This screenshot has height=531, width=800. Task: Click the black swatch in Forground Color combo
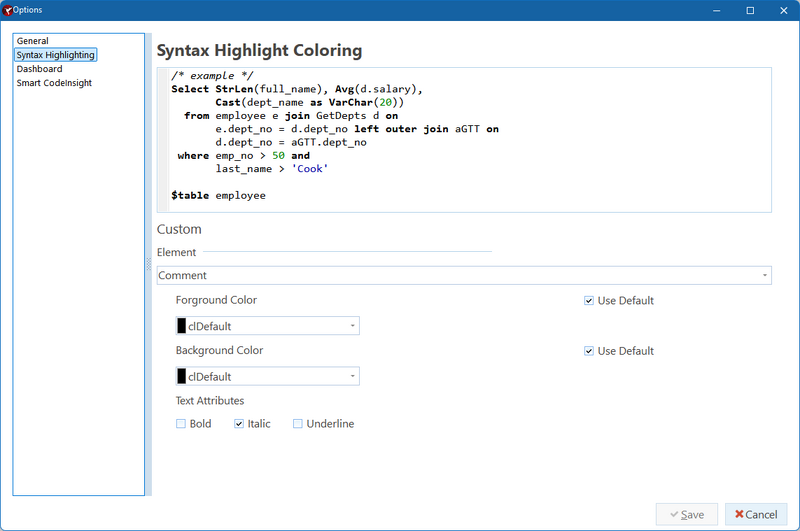pyautogui.click(x=182, y=326)
